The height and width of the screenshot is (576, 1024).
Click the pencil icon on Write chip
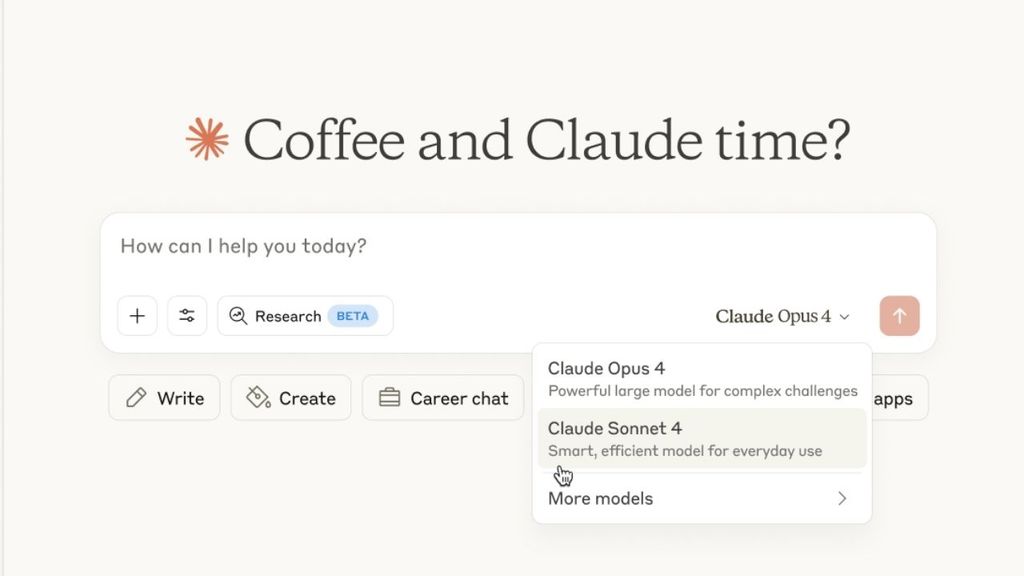click(136, 398)
